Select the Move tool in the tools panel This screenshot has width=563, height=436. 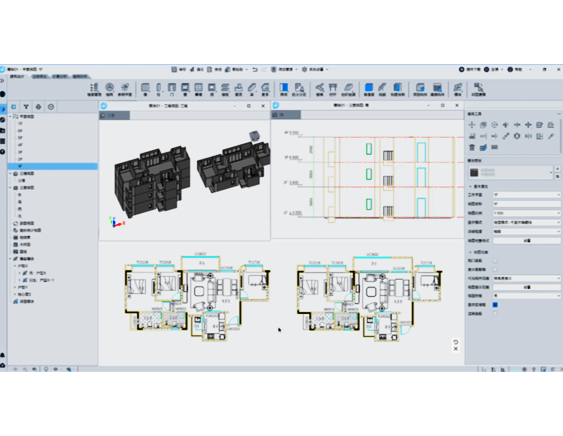pos(472,125)
